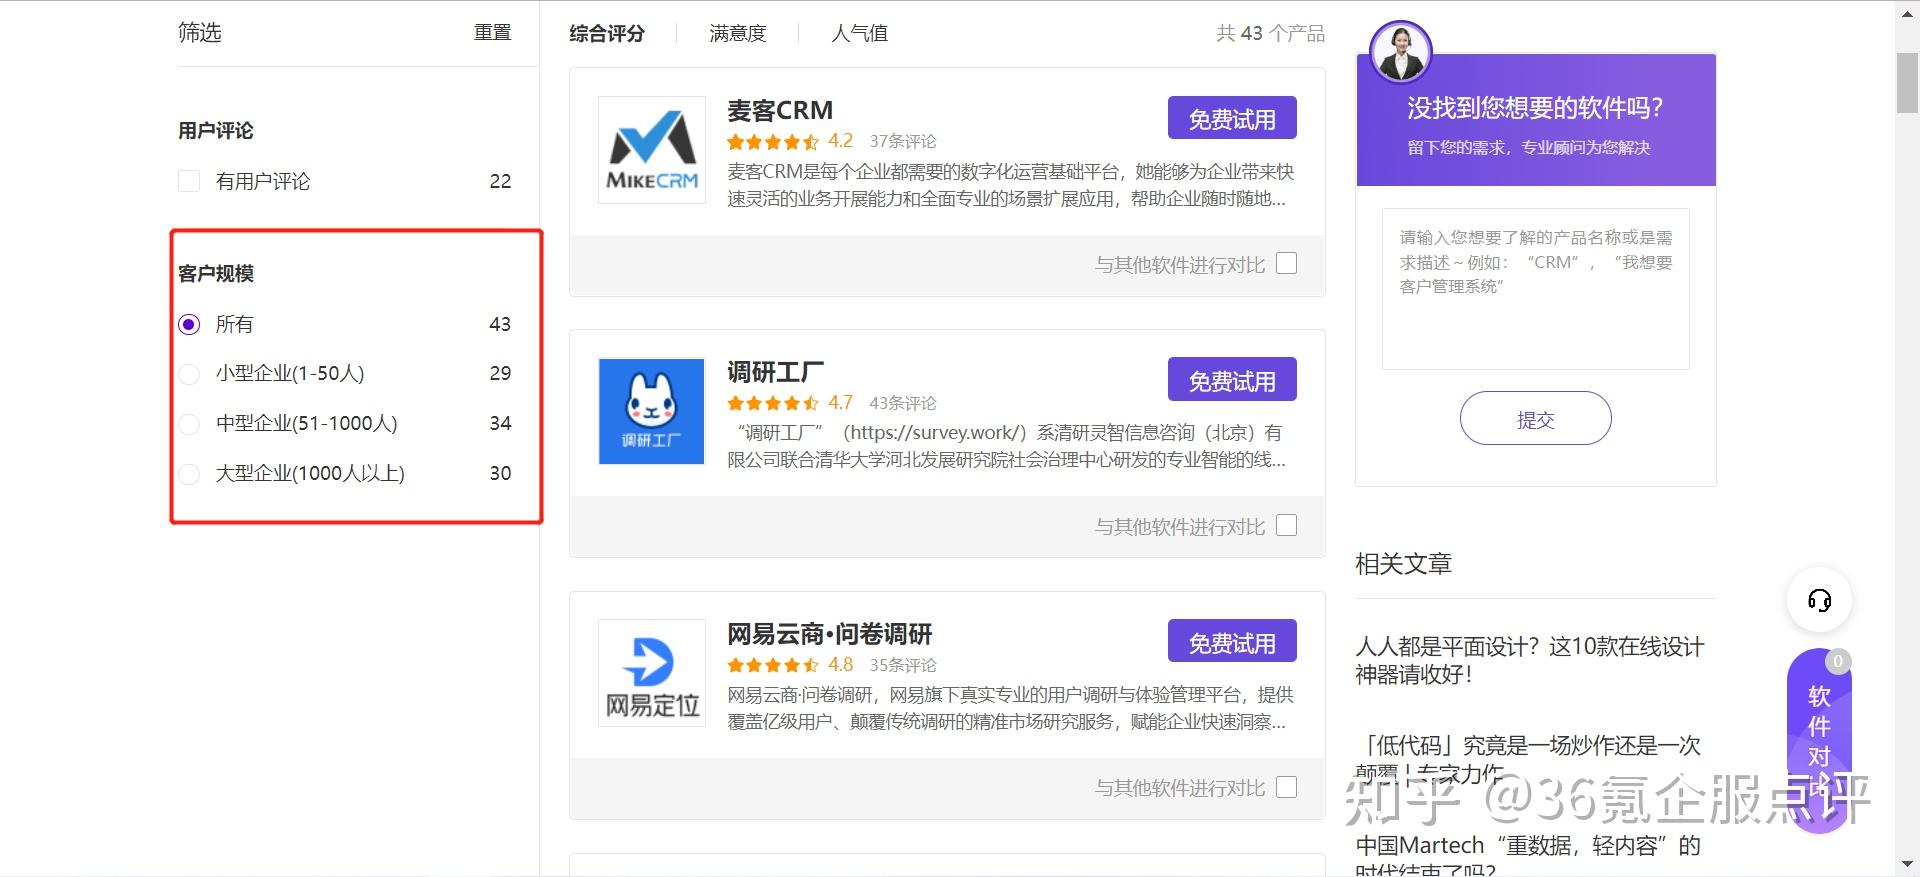The width and height of the screenshot is (1920, 877).
Task: Click 免费试用 for 调研工厂
Action: [x=1232, y=380]
